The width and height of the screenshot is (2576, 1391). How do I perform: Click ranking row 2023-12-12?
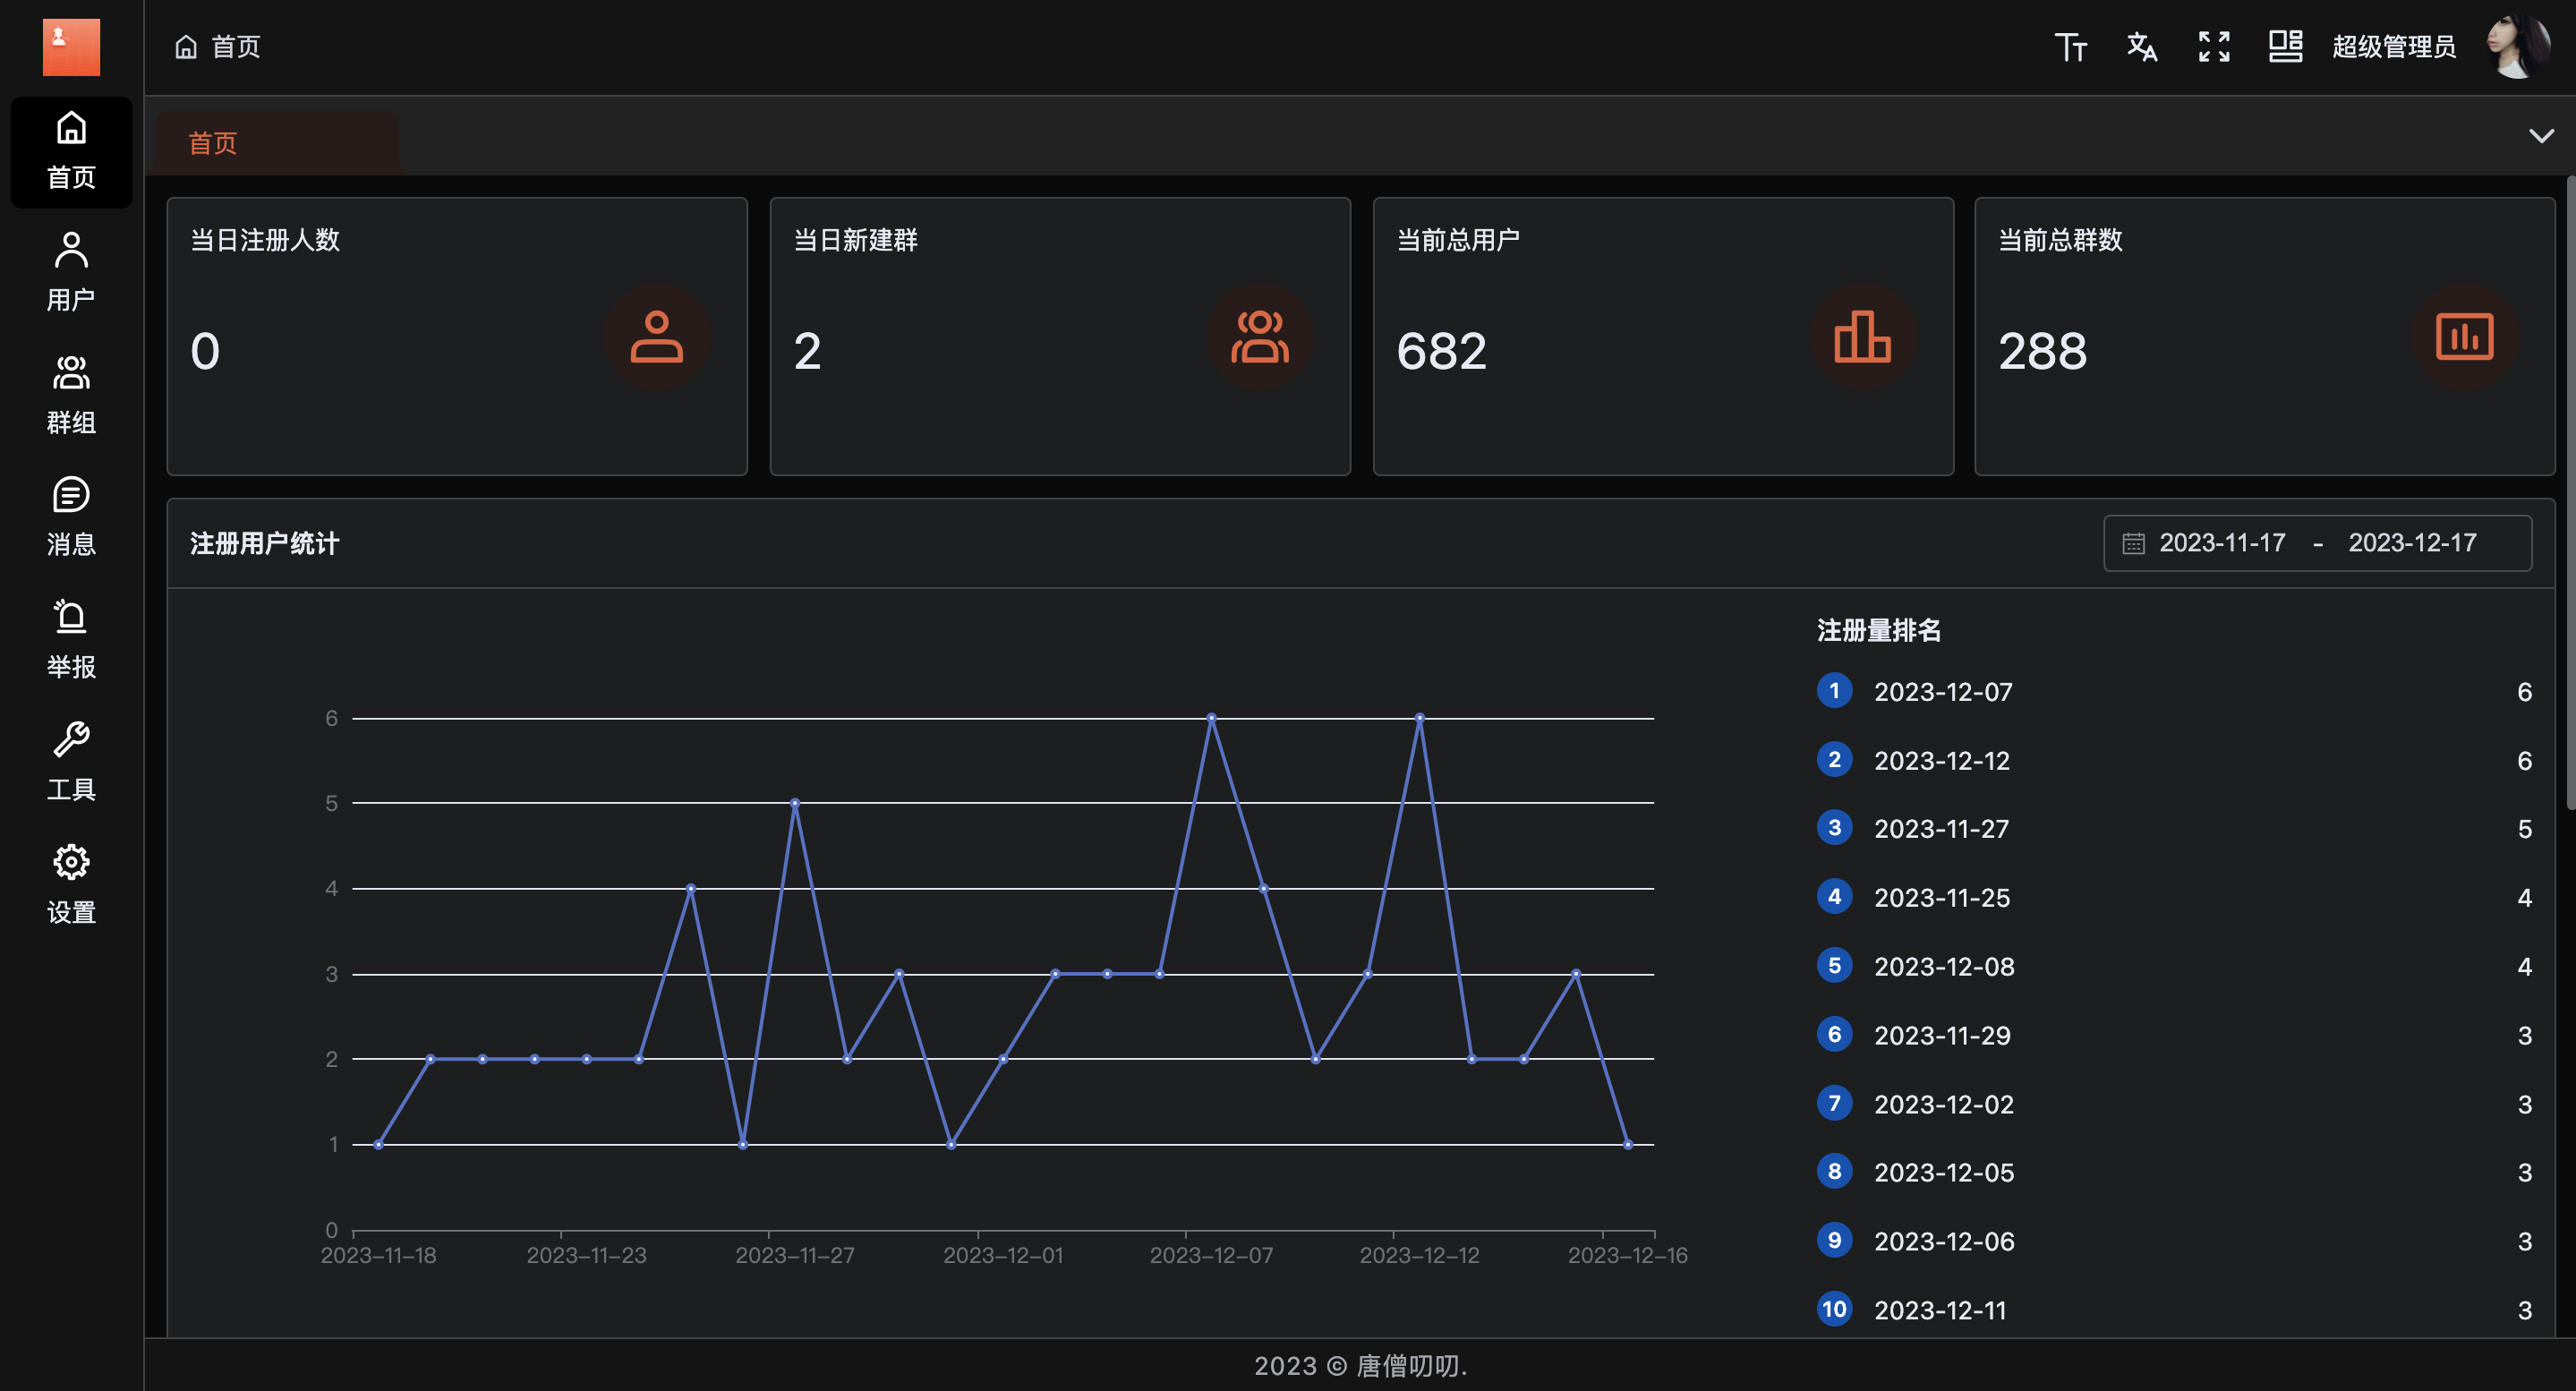point(2175,760)
